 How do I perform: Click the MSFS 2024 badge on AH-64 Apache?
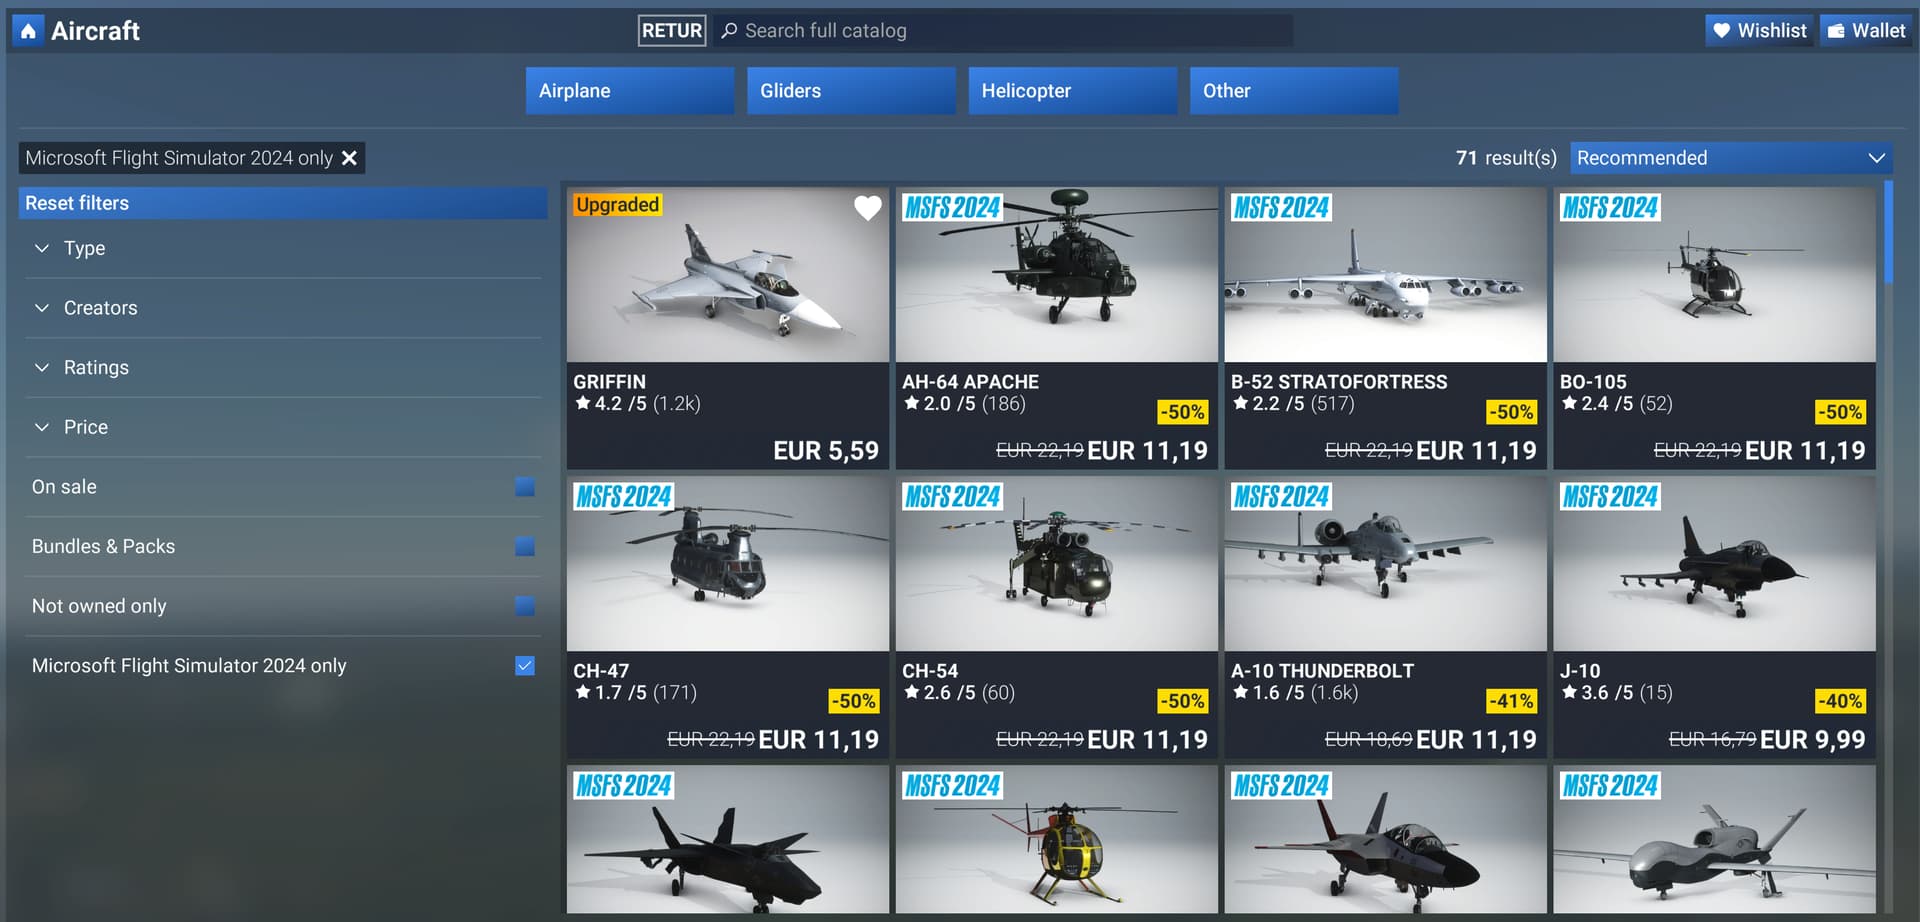coord(952,208)
